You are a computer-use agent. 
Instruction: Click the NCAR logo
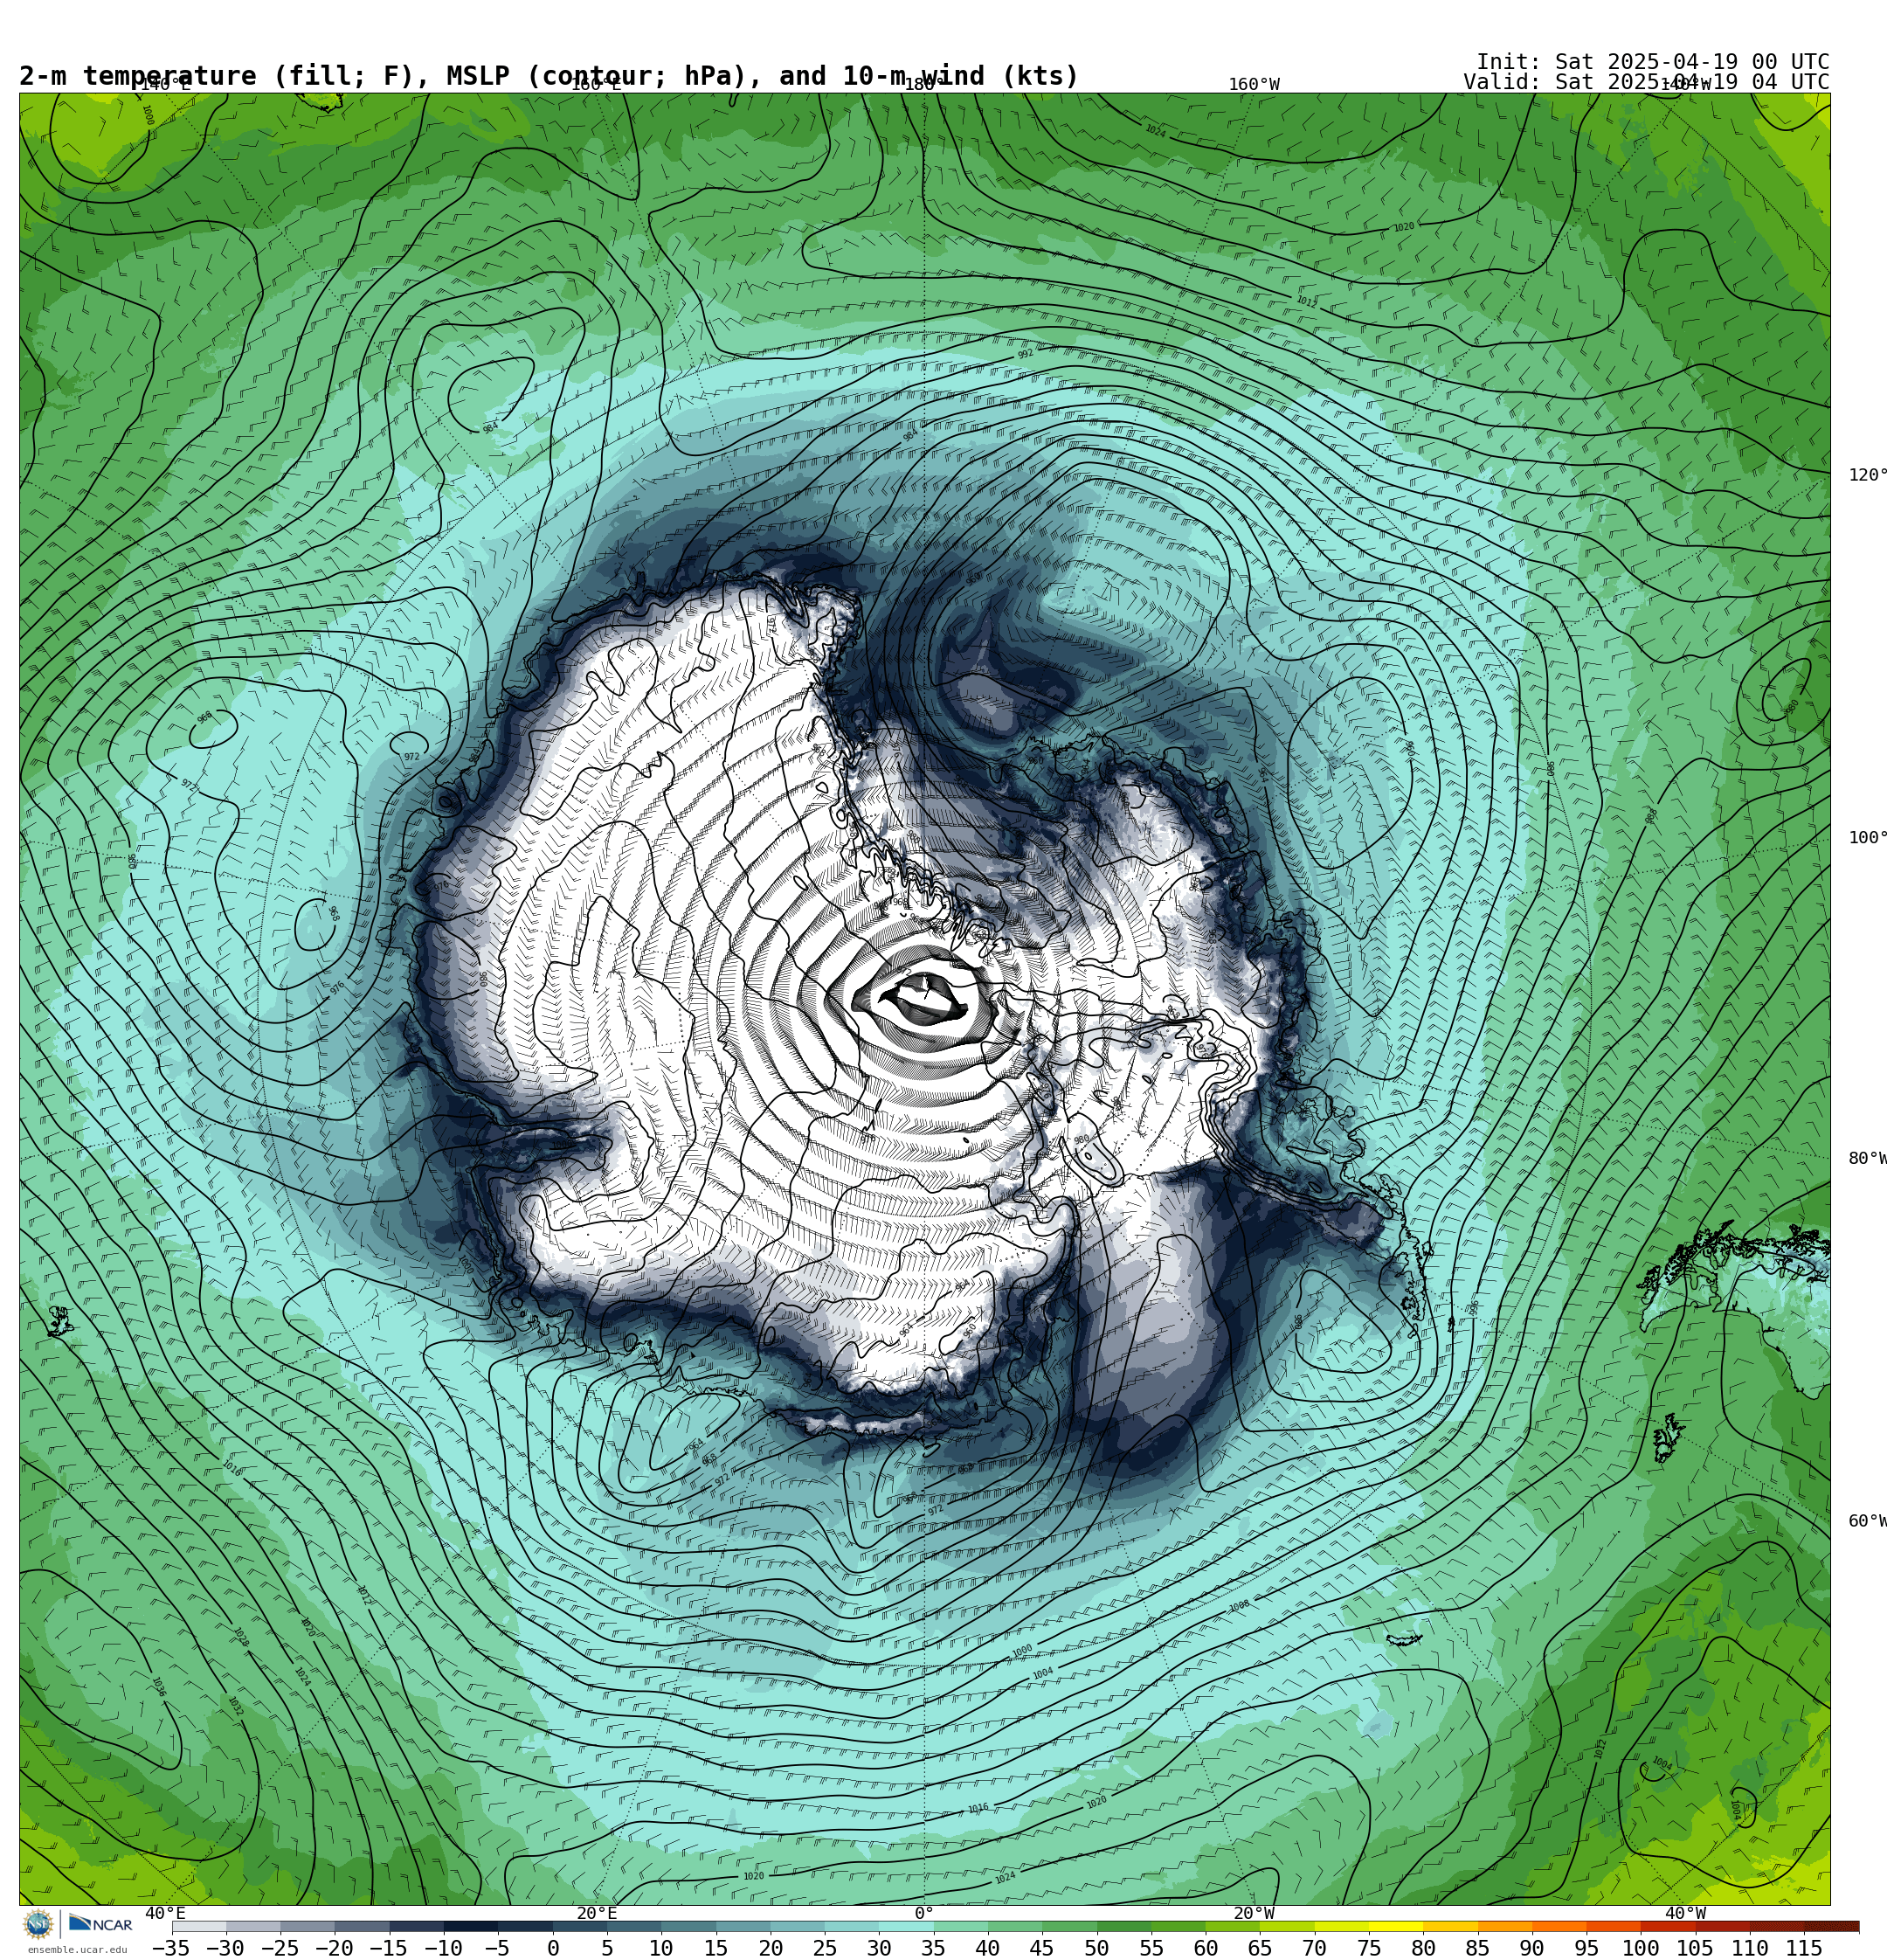100,1924
